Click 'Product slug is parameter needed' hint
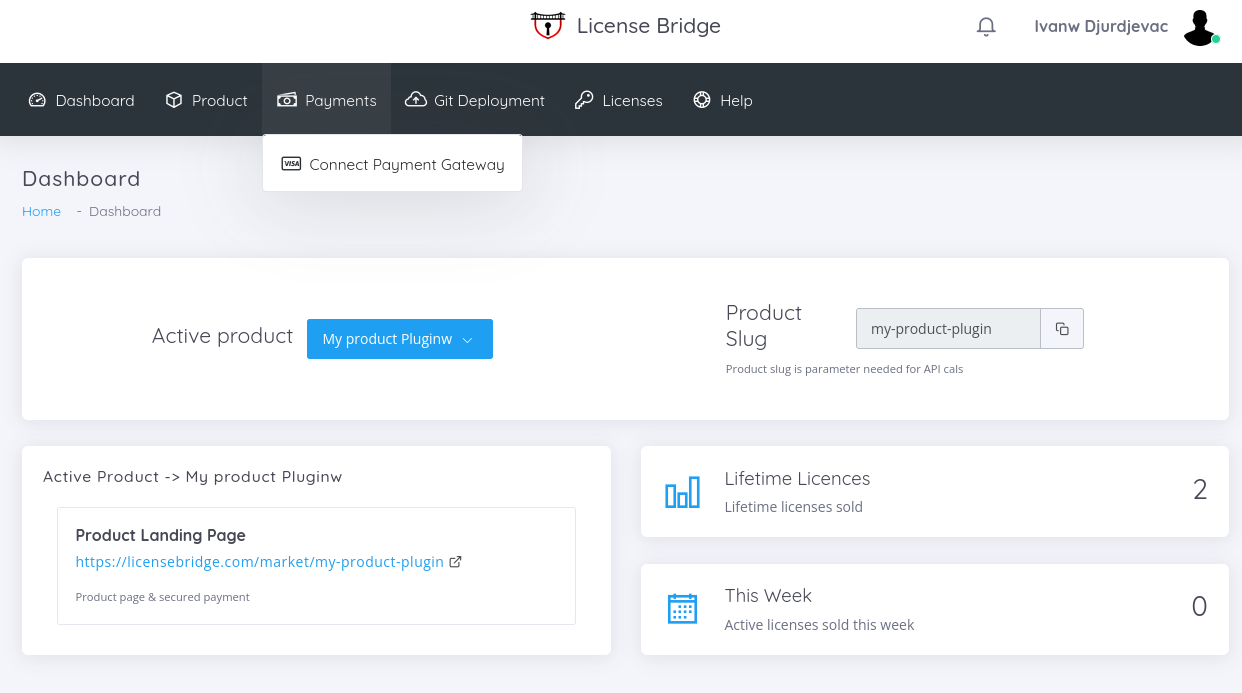Image resolution: width=1242 pixels, height=693 pixels. click(844, 369)
